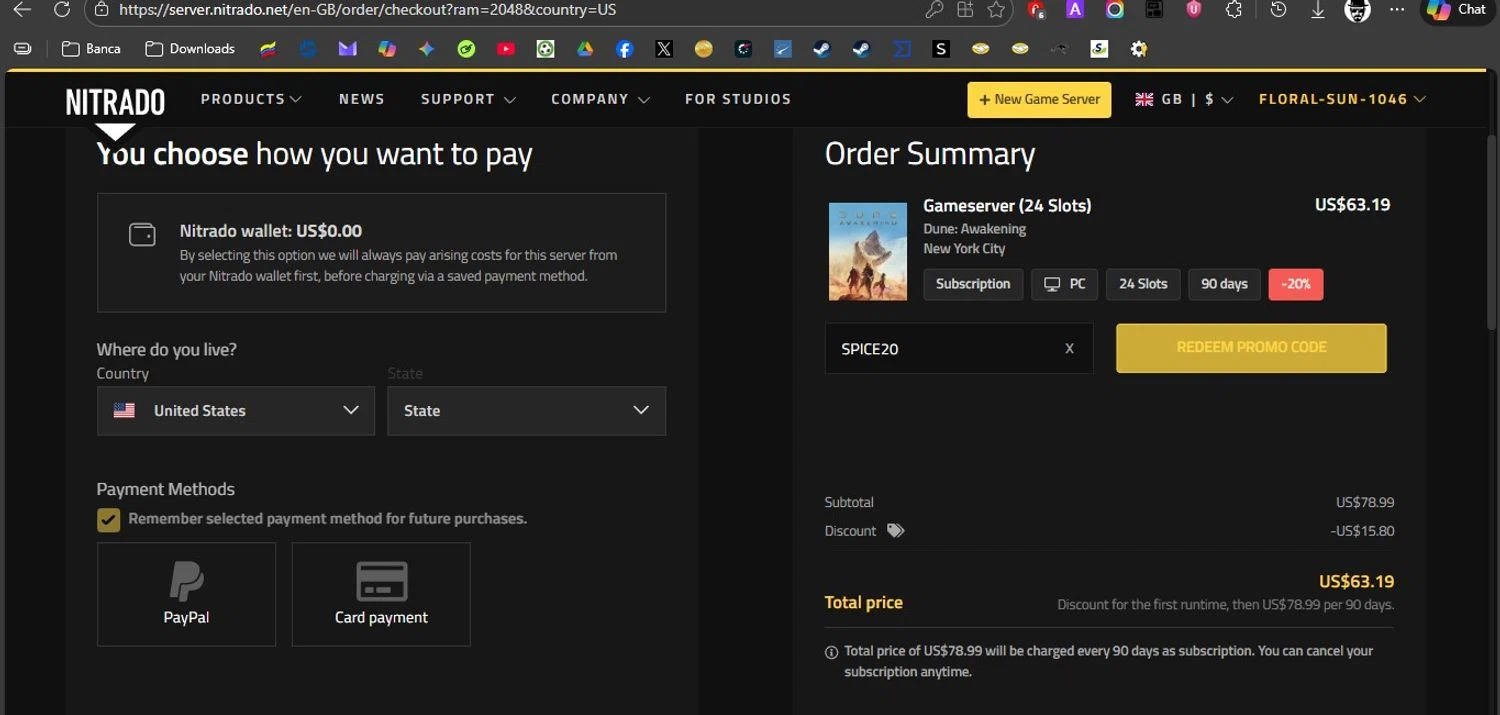Choose Card payment method
The height and width of the screenshot is (715, 1500).
pyautogui.click(x=381, y=594)
